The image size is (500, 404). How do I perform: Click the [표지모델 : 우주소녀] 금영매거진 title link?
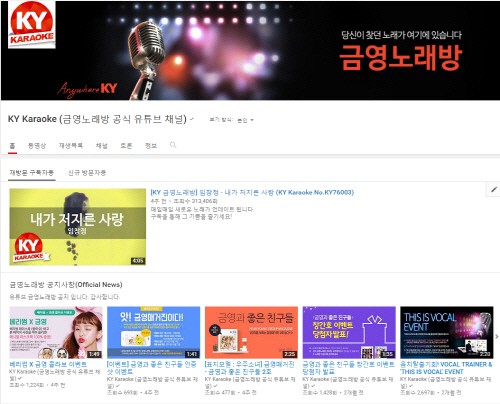pos(249,368)
